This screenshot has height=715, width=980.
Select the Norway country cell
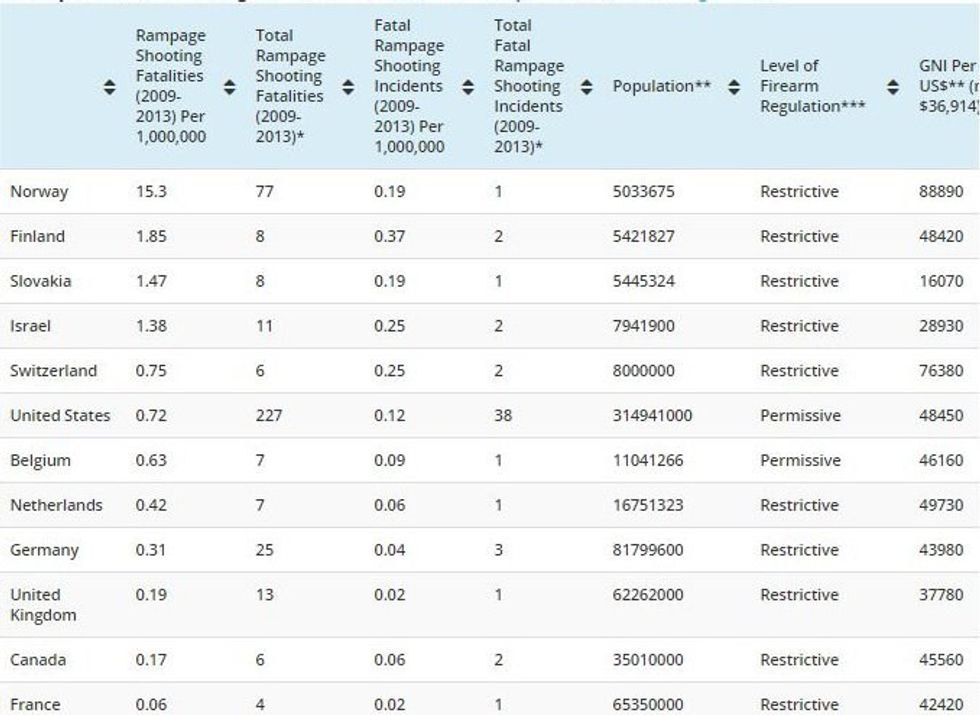coord(39,191)
